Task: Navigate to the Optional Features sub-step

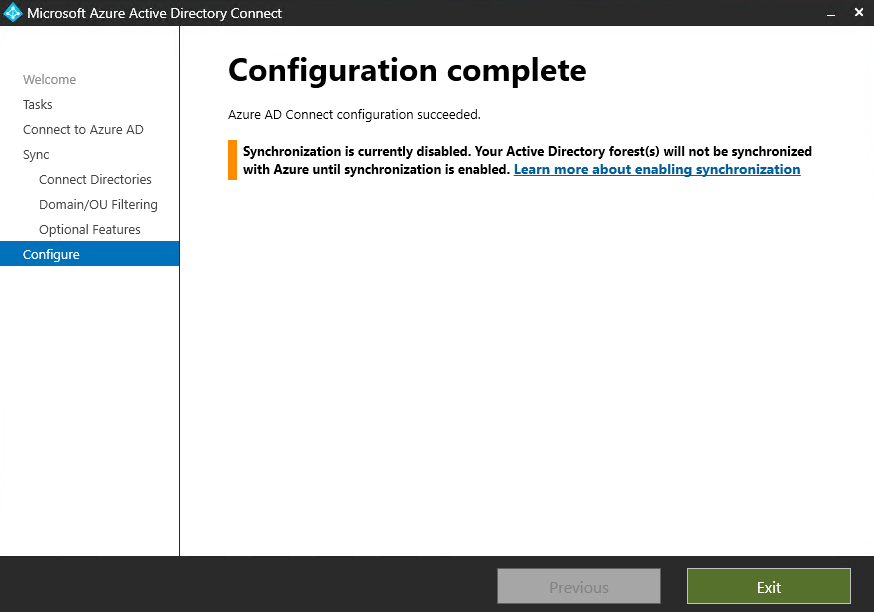Action: click(90, 229)
